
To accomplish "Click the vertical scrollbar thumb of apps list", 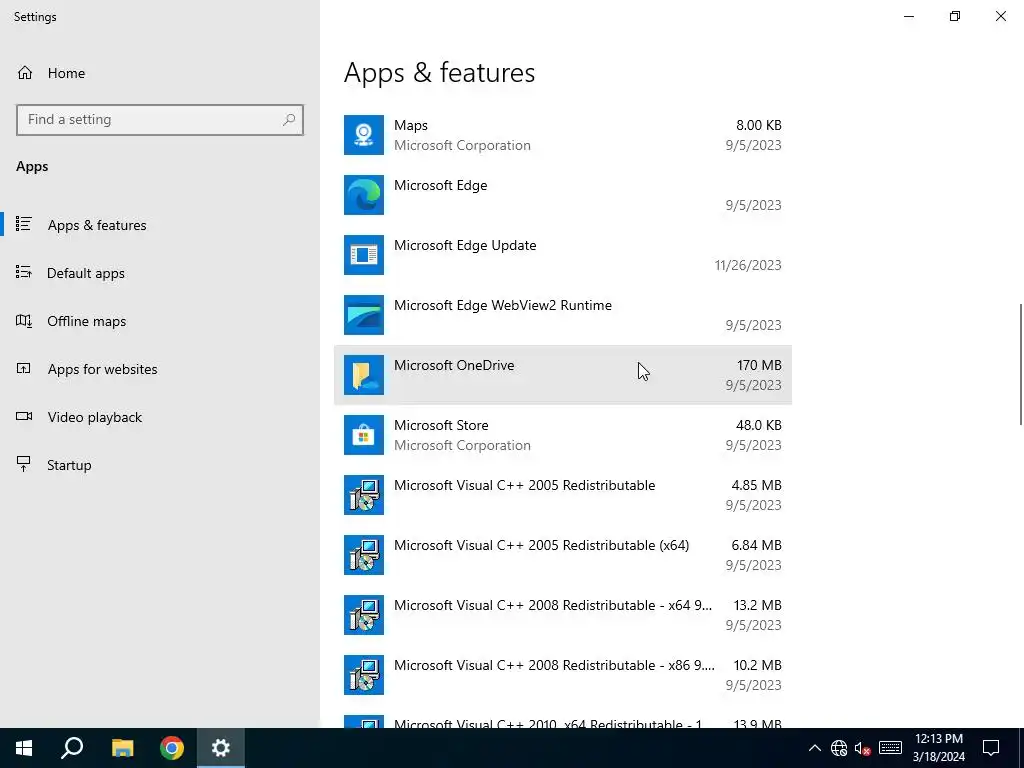I will click(1021, 364).
